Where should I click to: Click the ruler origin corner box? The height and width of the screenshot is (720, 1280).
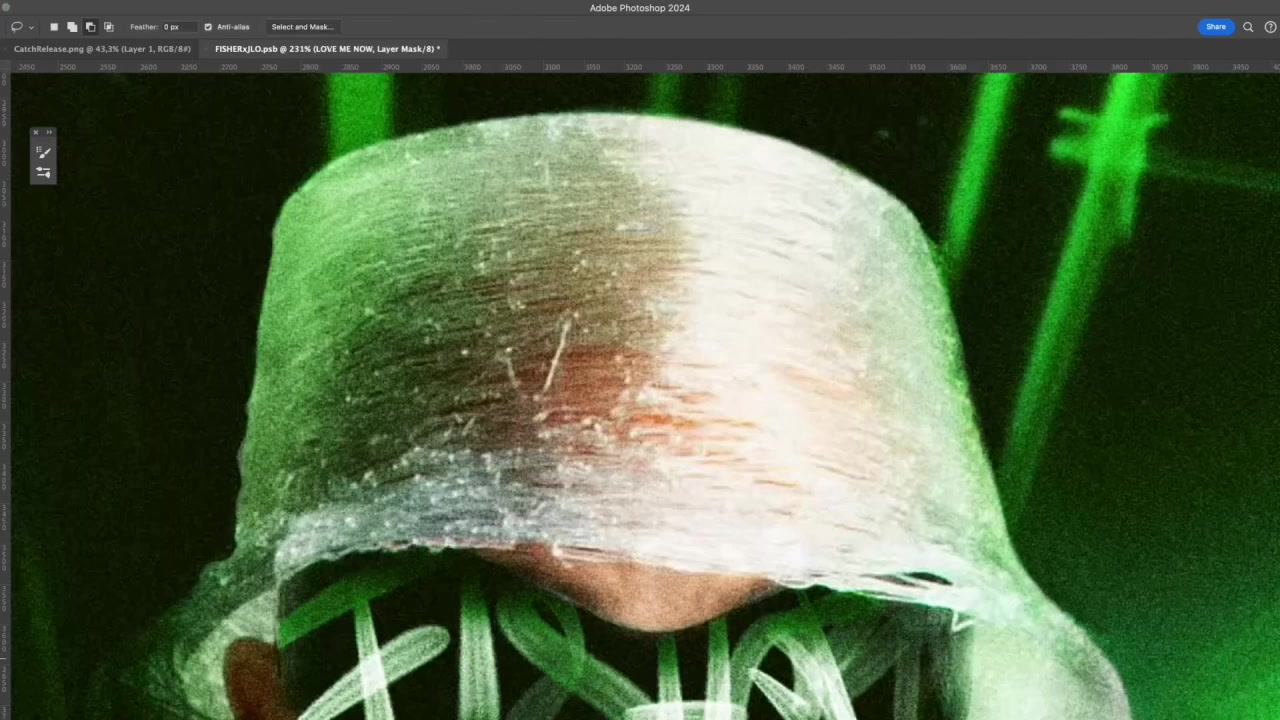[x=5, y=67]
